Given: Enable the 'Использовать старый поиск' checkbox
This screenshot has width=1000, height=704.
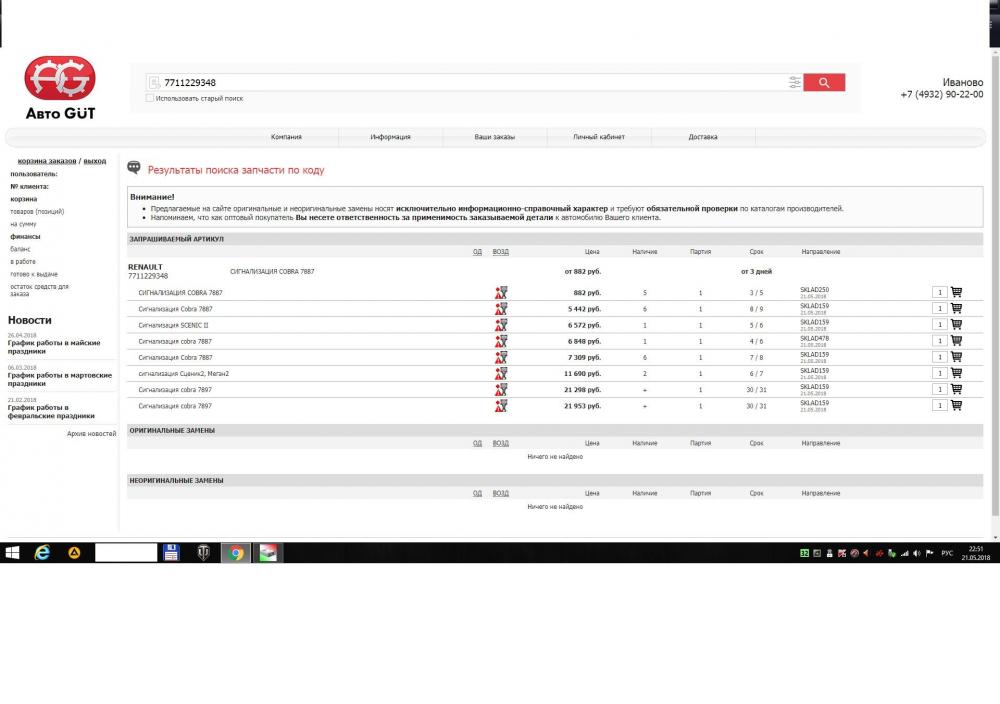Looking at the screenshot, I should pyautogui.click(x=150, y=98).
